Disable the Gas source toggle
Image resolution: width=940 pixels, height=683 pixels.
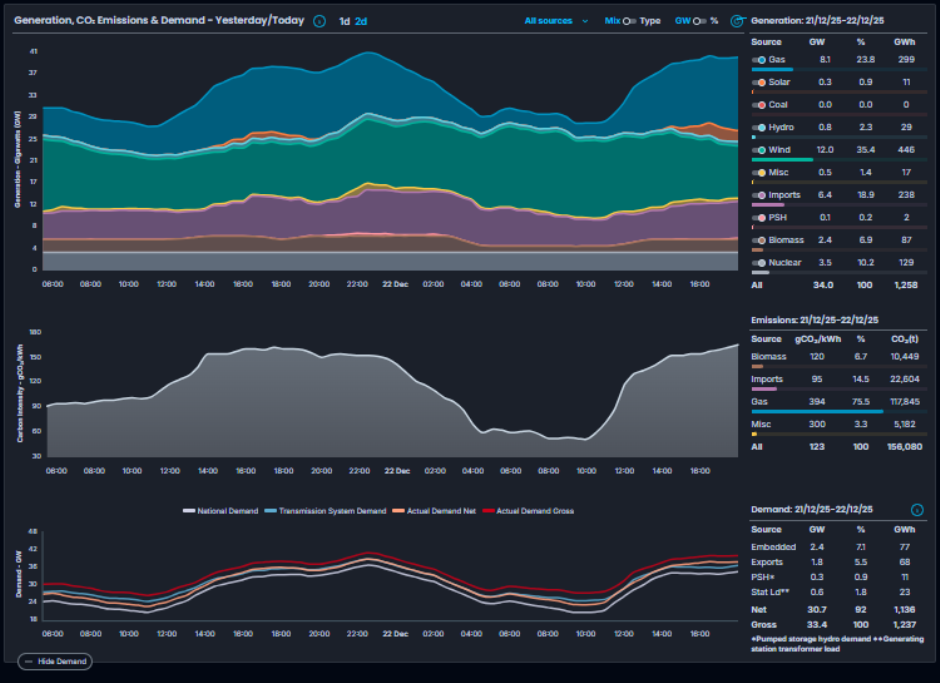pyautogui.click(x=760, y=60)
